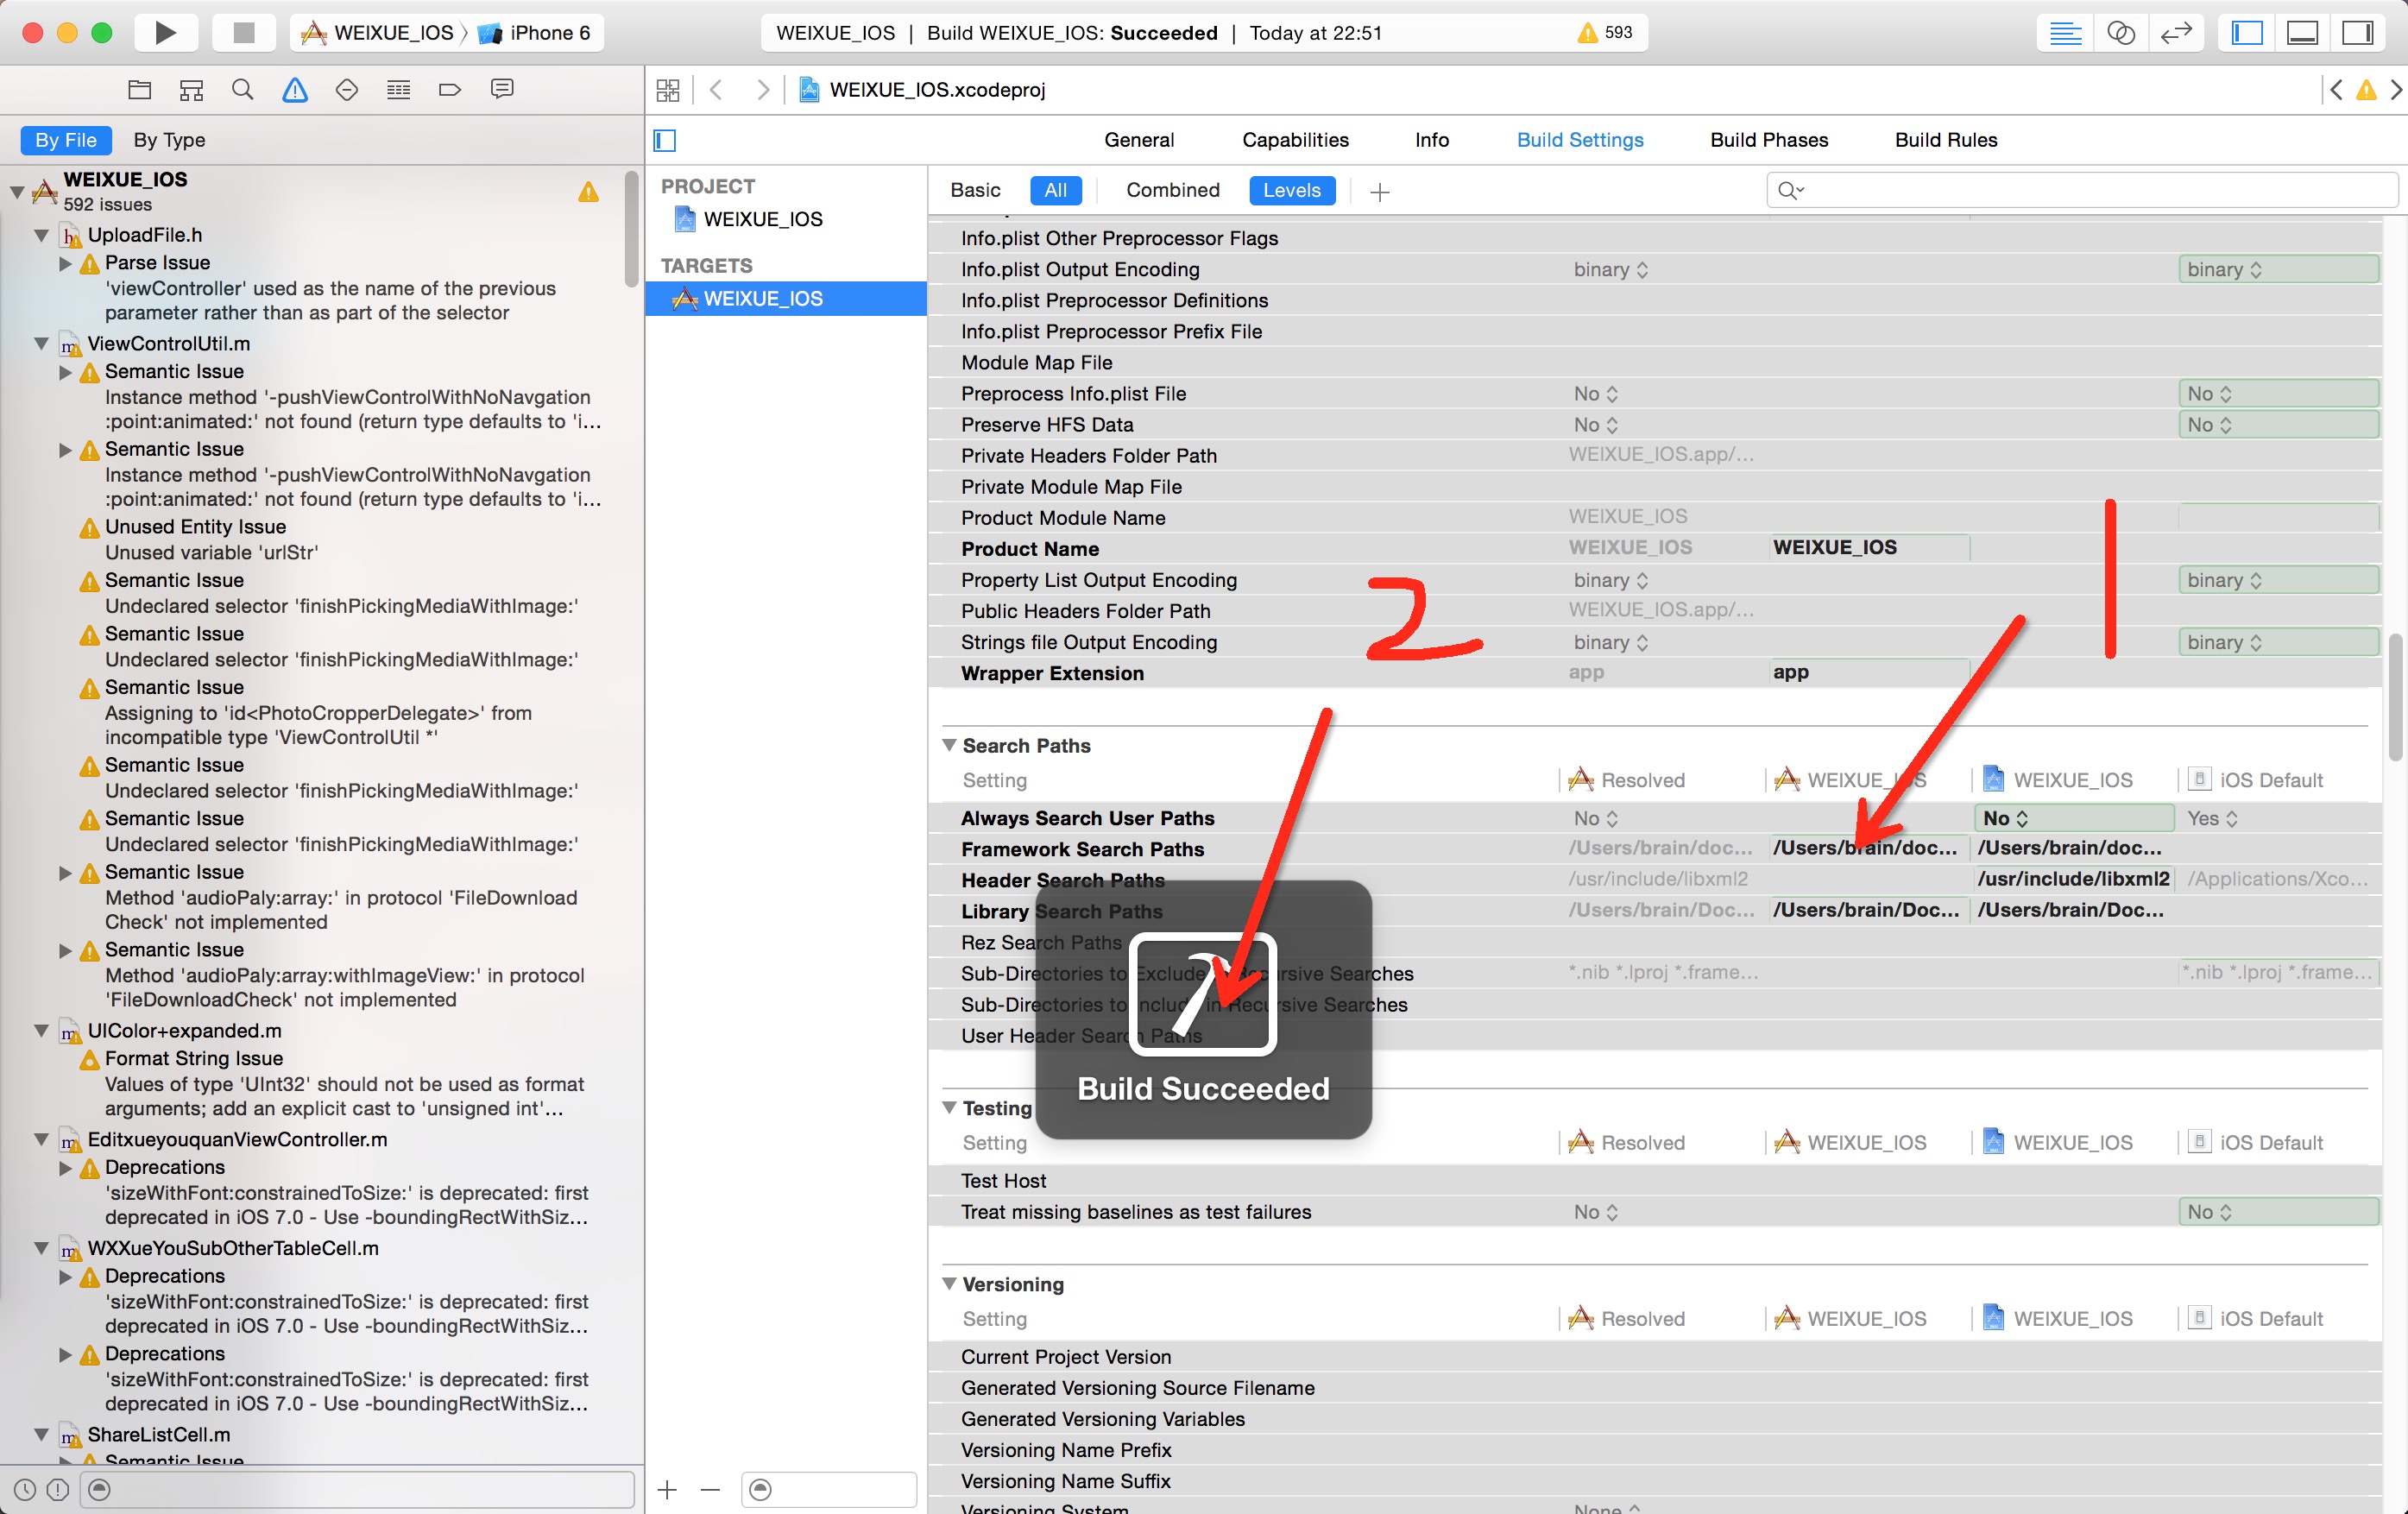2408x1514 pixels.
Task: Open the Find navigator
Action: click(242, 90)
